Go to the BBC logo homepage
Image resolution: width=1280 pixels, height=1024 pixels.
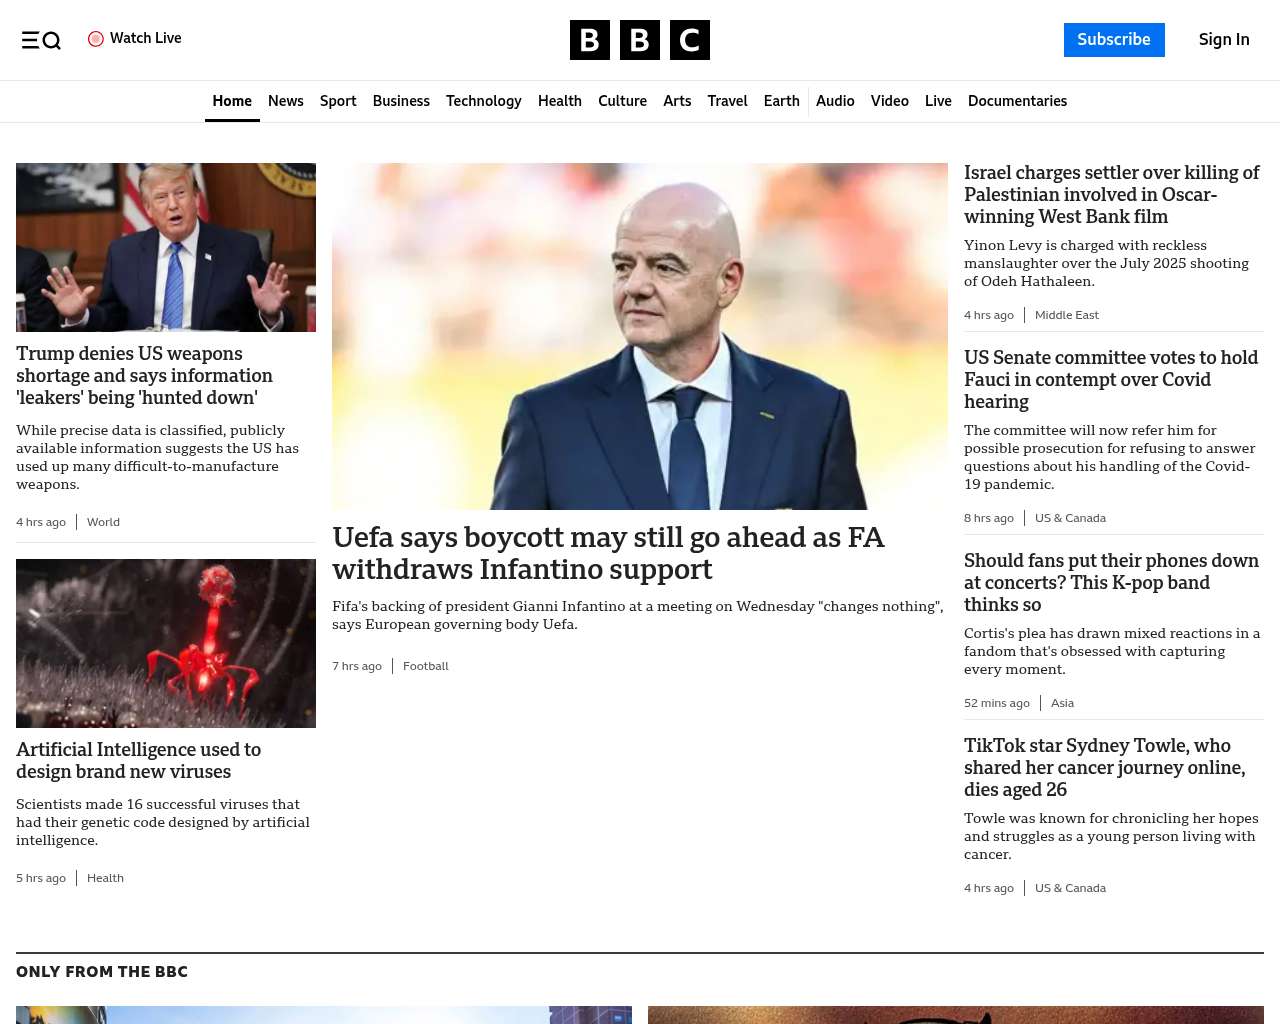640,40
